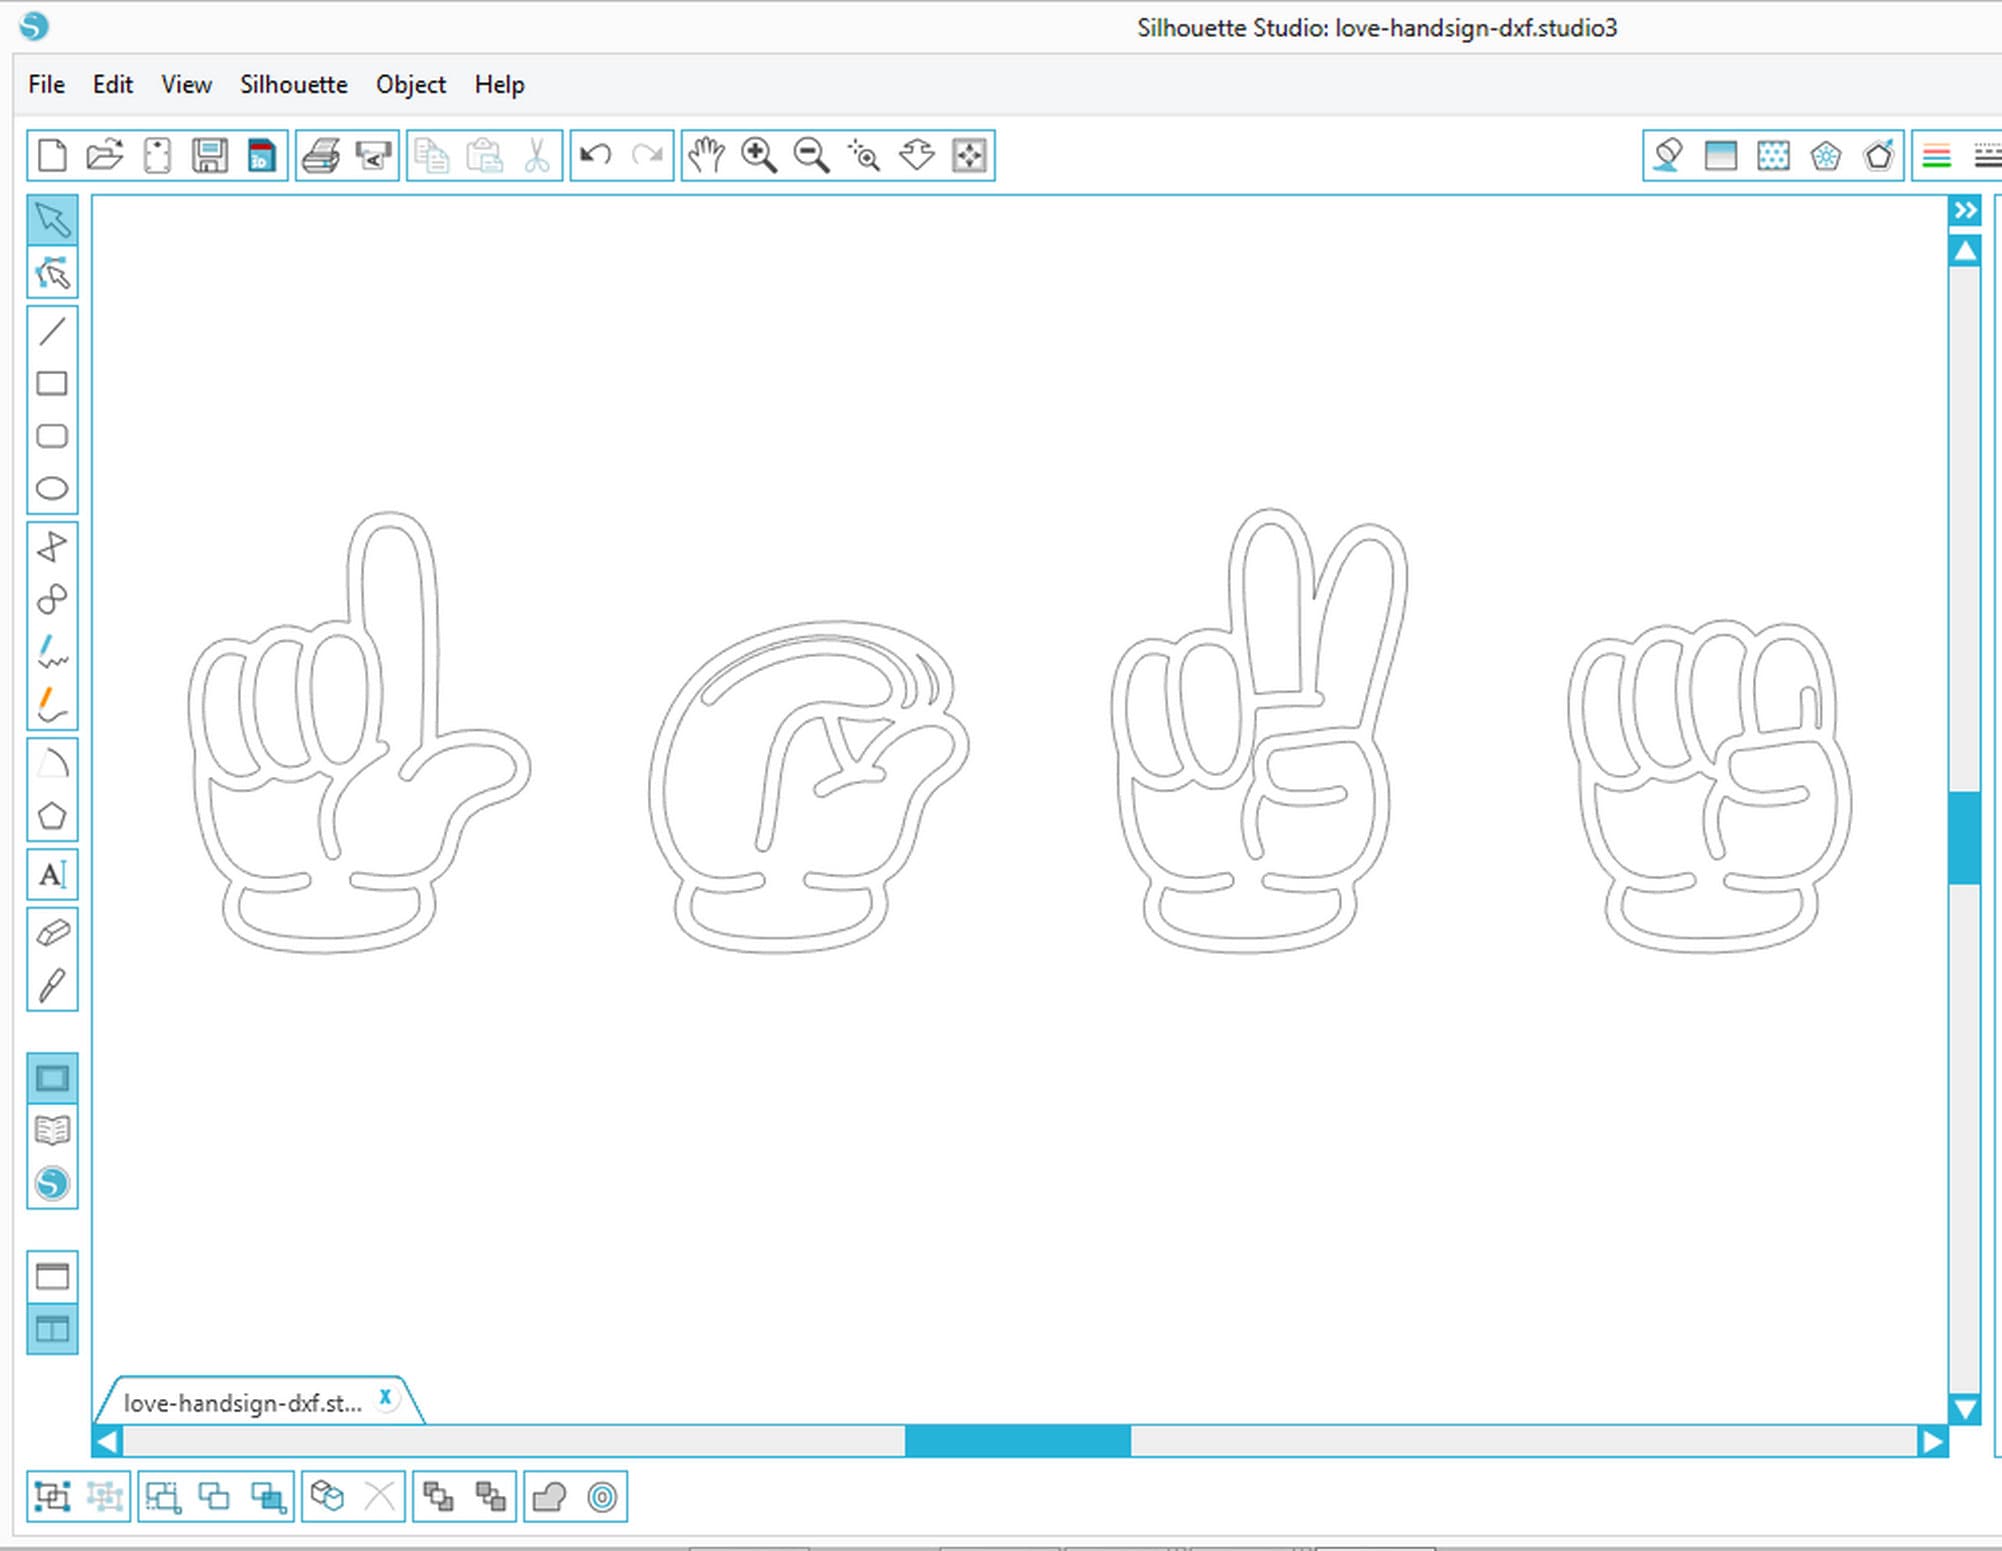2002x1551 pixels.
Task: Choose the Ellipse drawing tool
Action: 52,489
